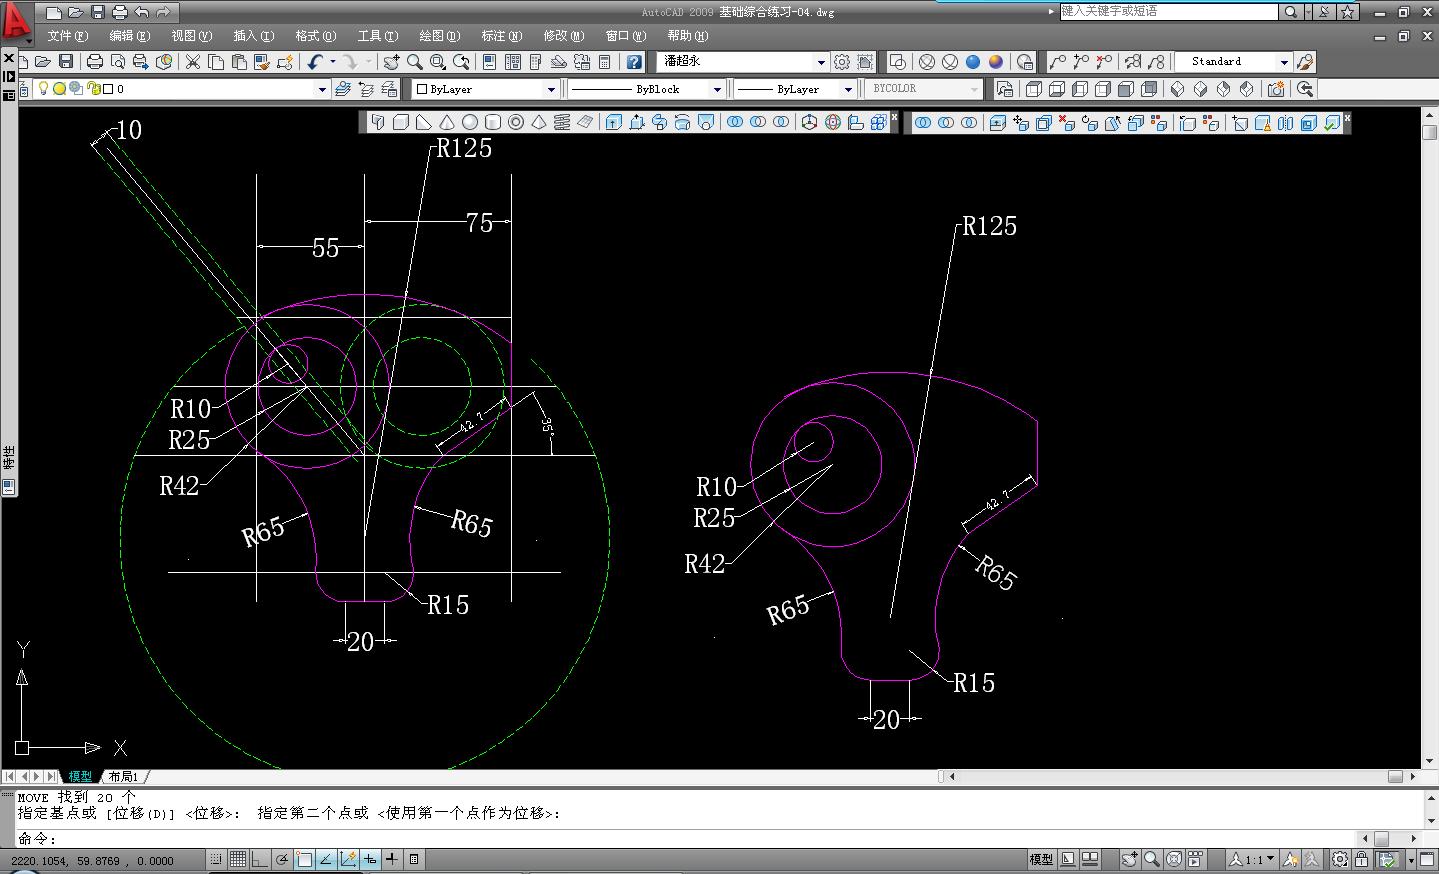The image size is (1439, 874).
Task: Open the 绘图(D) menu
Action: (440, 36)
